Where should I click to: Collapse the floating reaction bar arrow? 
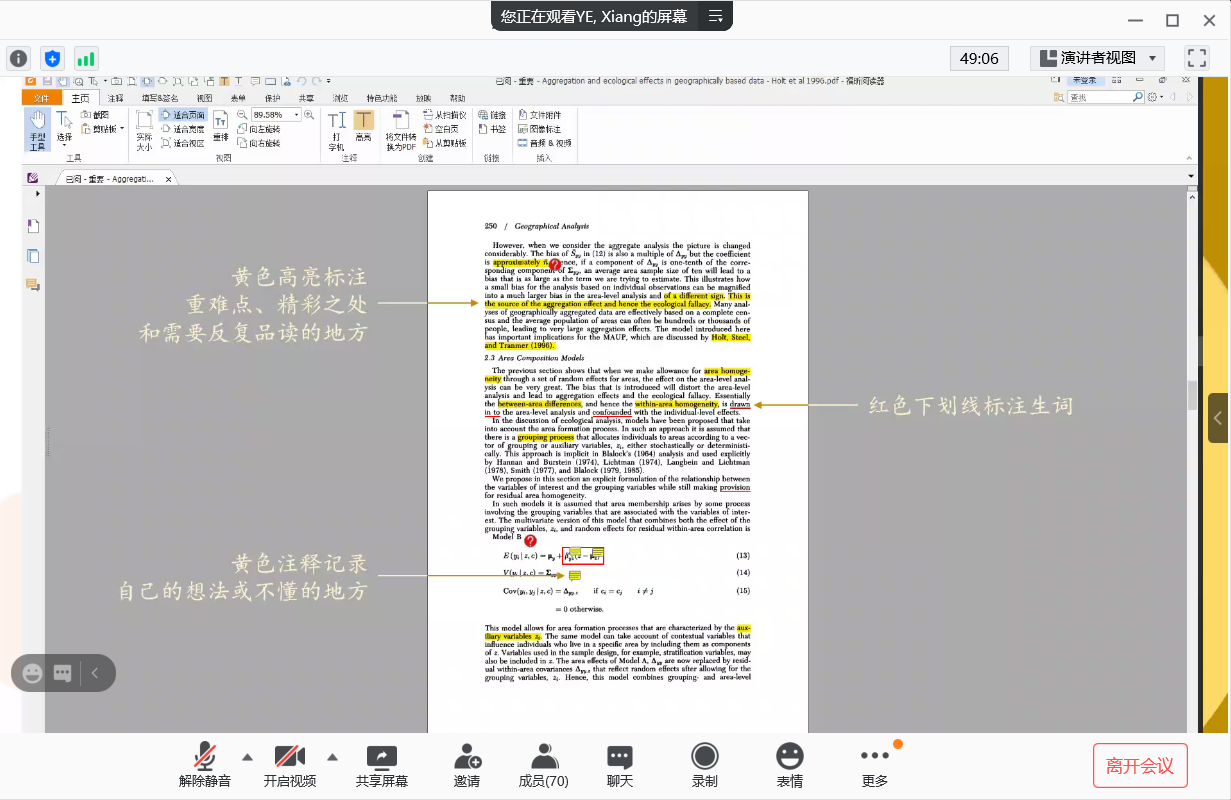tap(95, 673)
